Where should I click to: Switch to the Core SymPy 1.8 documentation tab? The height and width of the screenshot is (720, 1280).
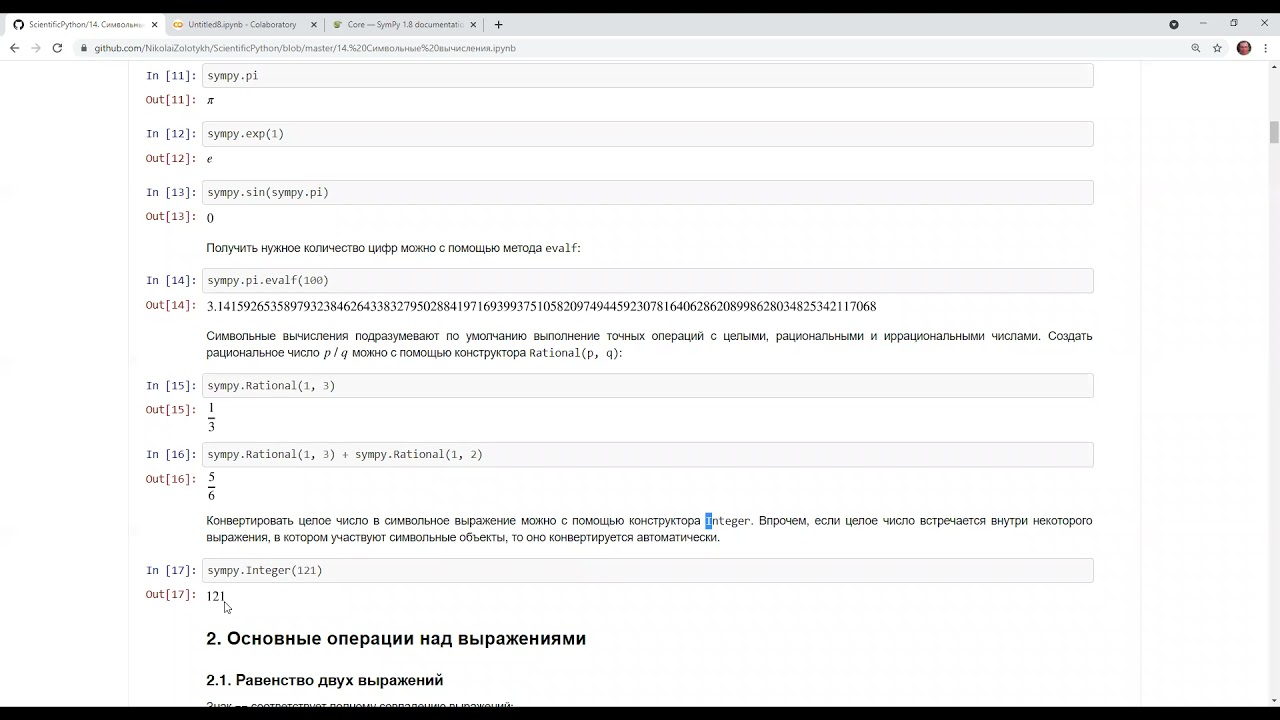tap(404, 24)
